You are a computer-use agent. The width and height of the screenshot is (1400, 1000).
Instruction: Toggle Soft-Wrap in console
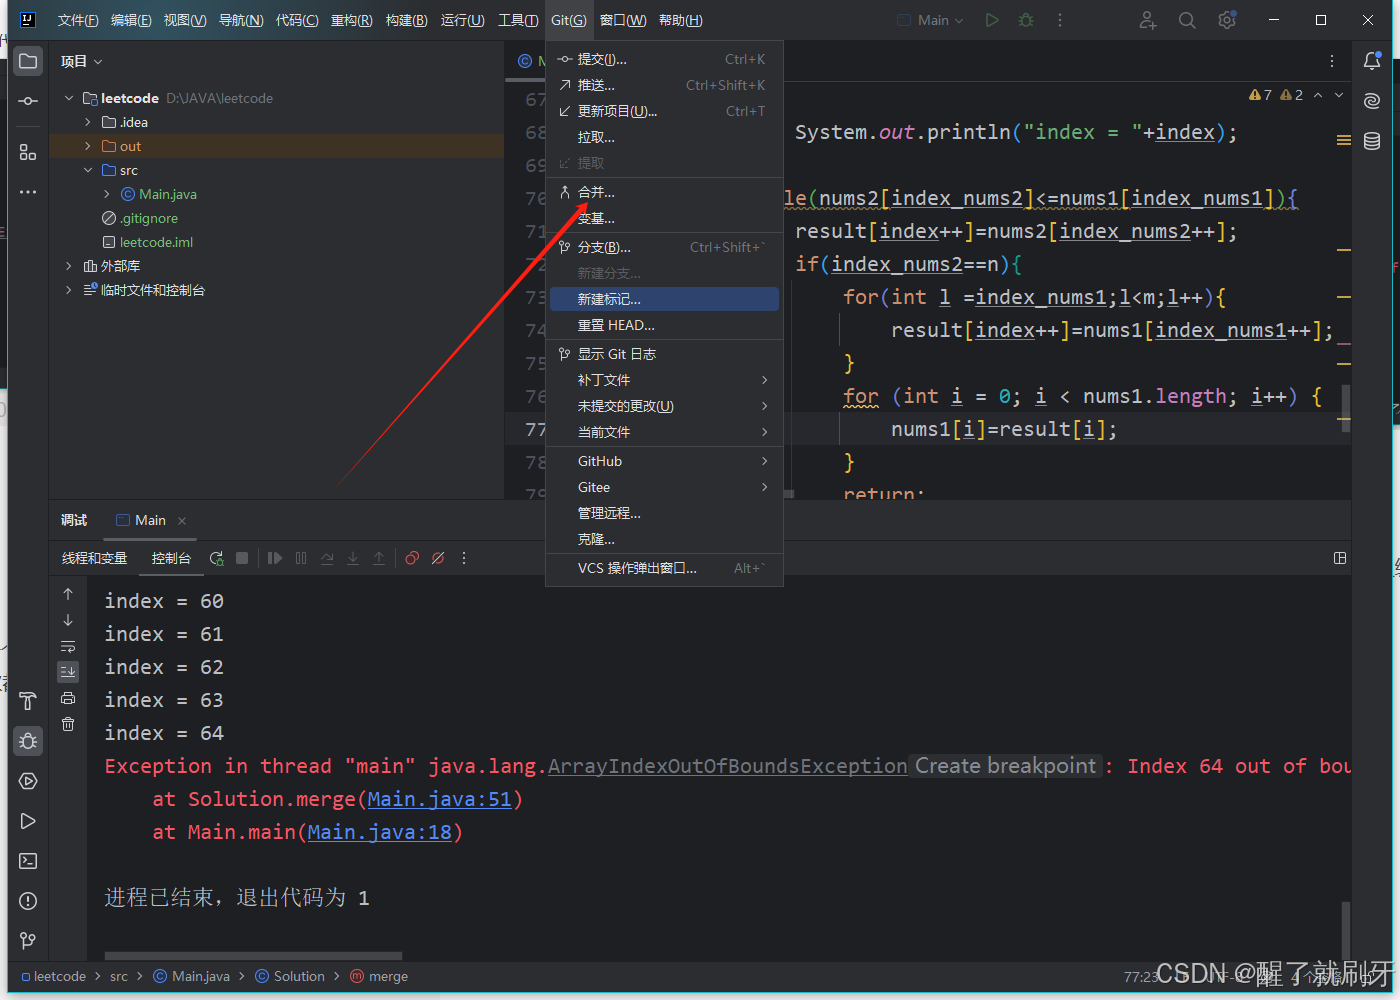point(68,646)
